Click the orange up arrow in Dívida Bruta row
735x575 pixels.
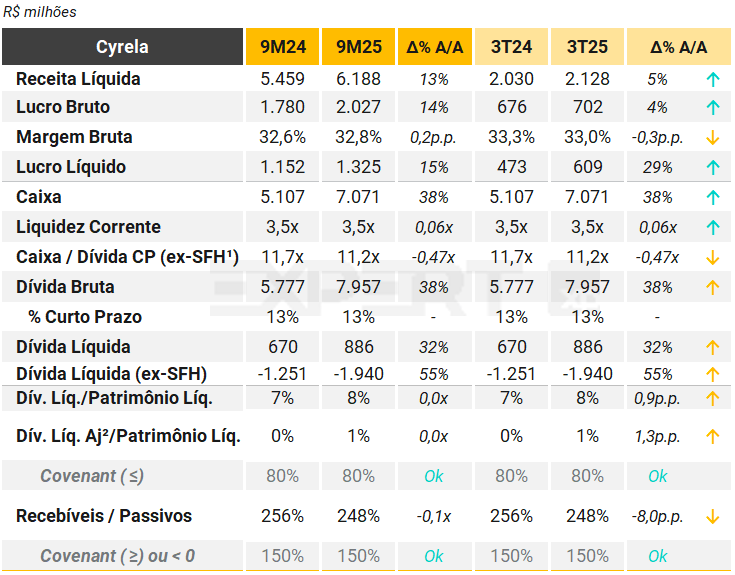pos(713,287)
